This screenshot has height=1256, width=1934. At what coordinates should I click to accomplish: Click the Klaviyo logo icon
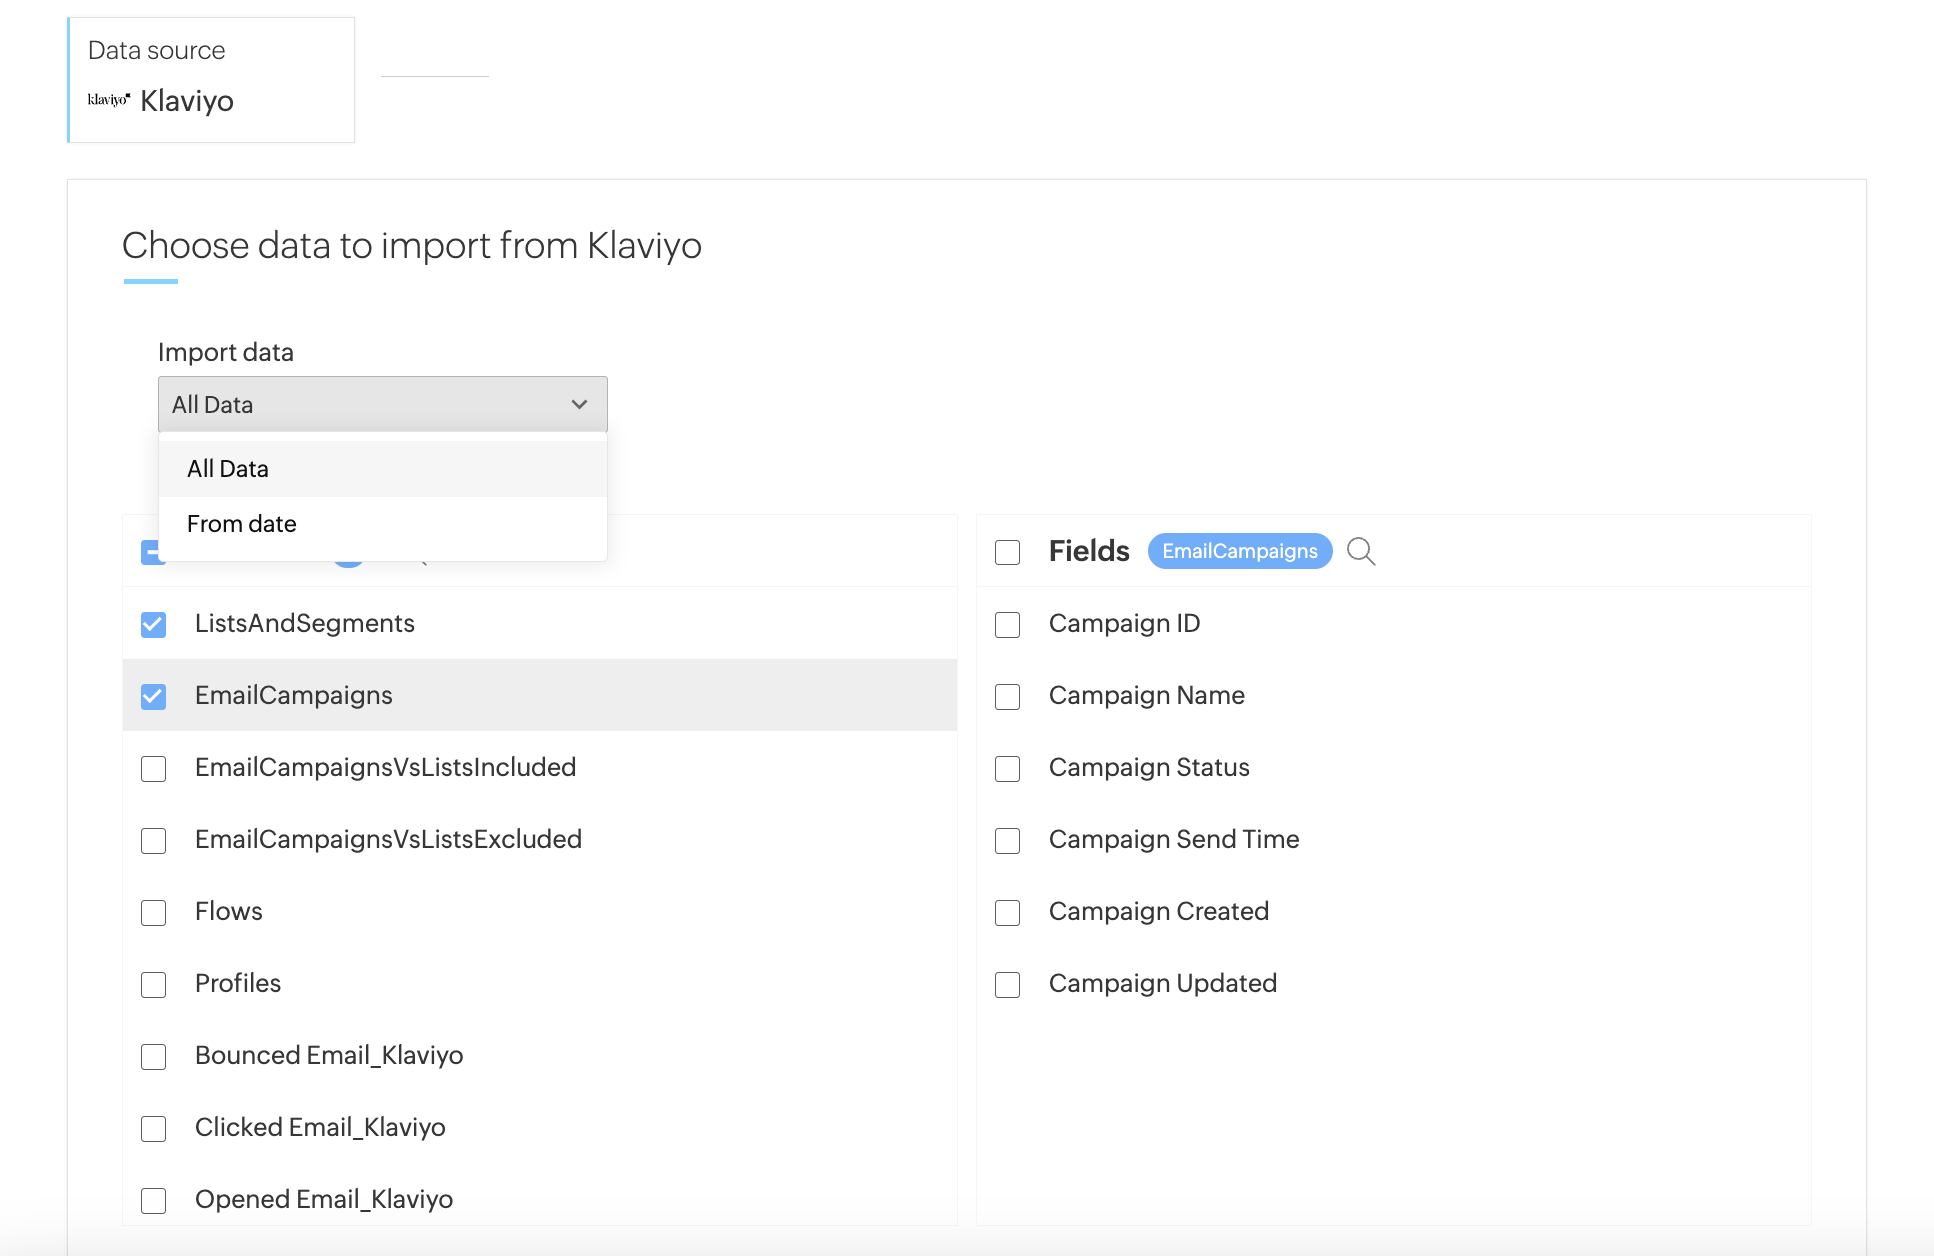[x=108, y=100]
